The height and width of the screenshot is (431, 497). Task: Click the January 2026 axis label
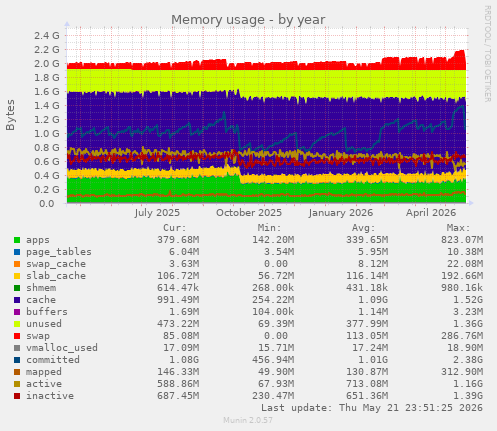[340, 213]
